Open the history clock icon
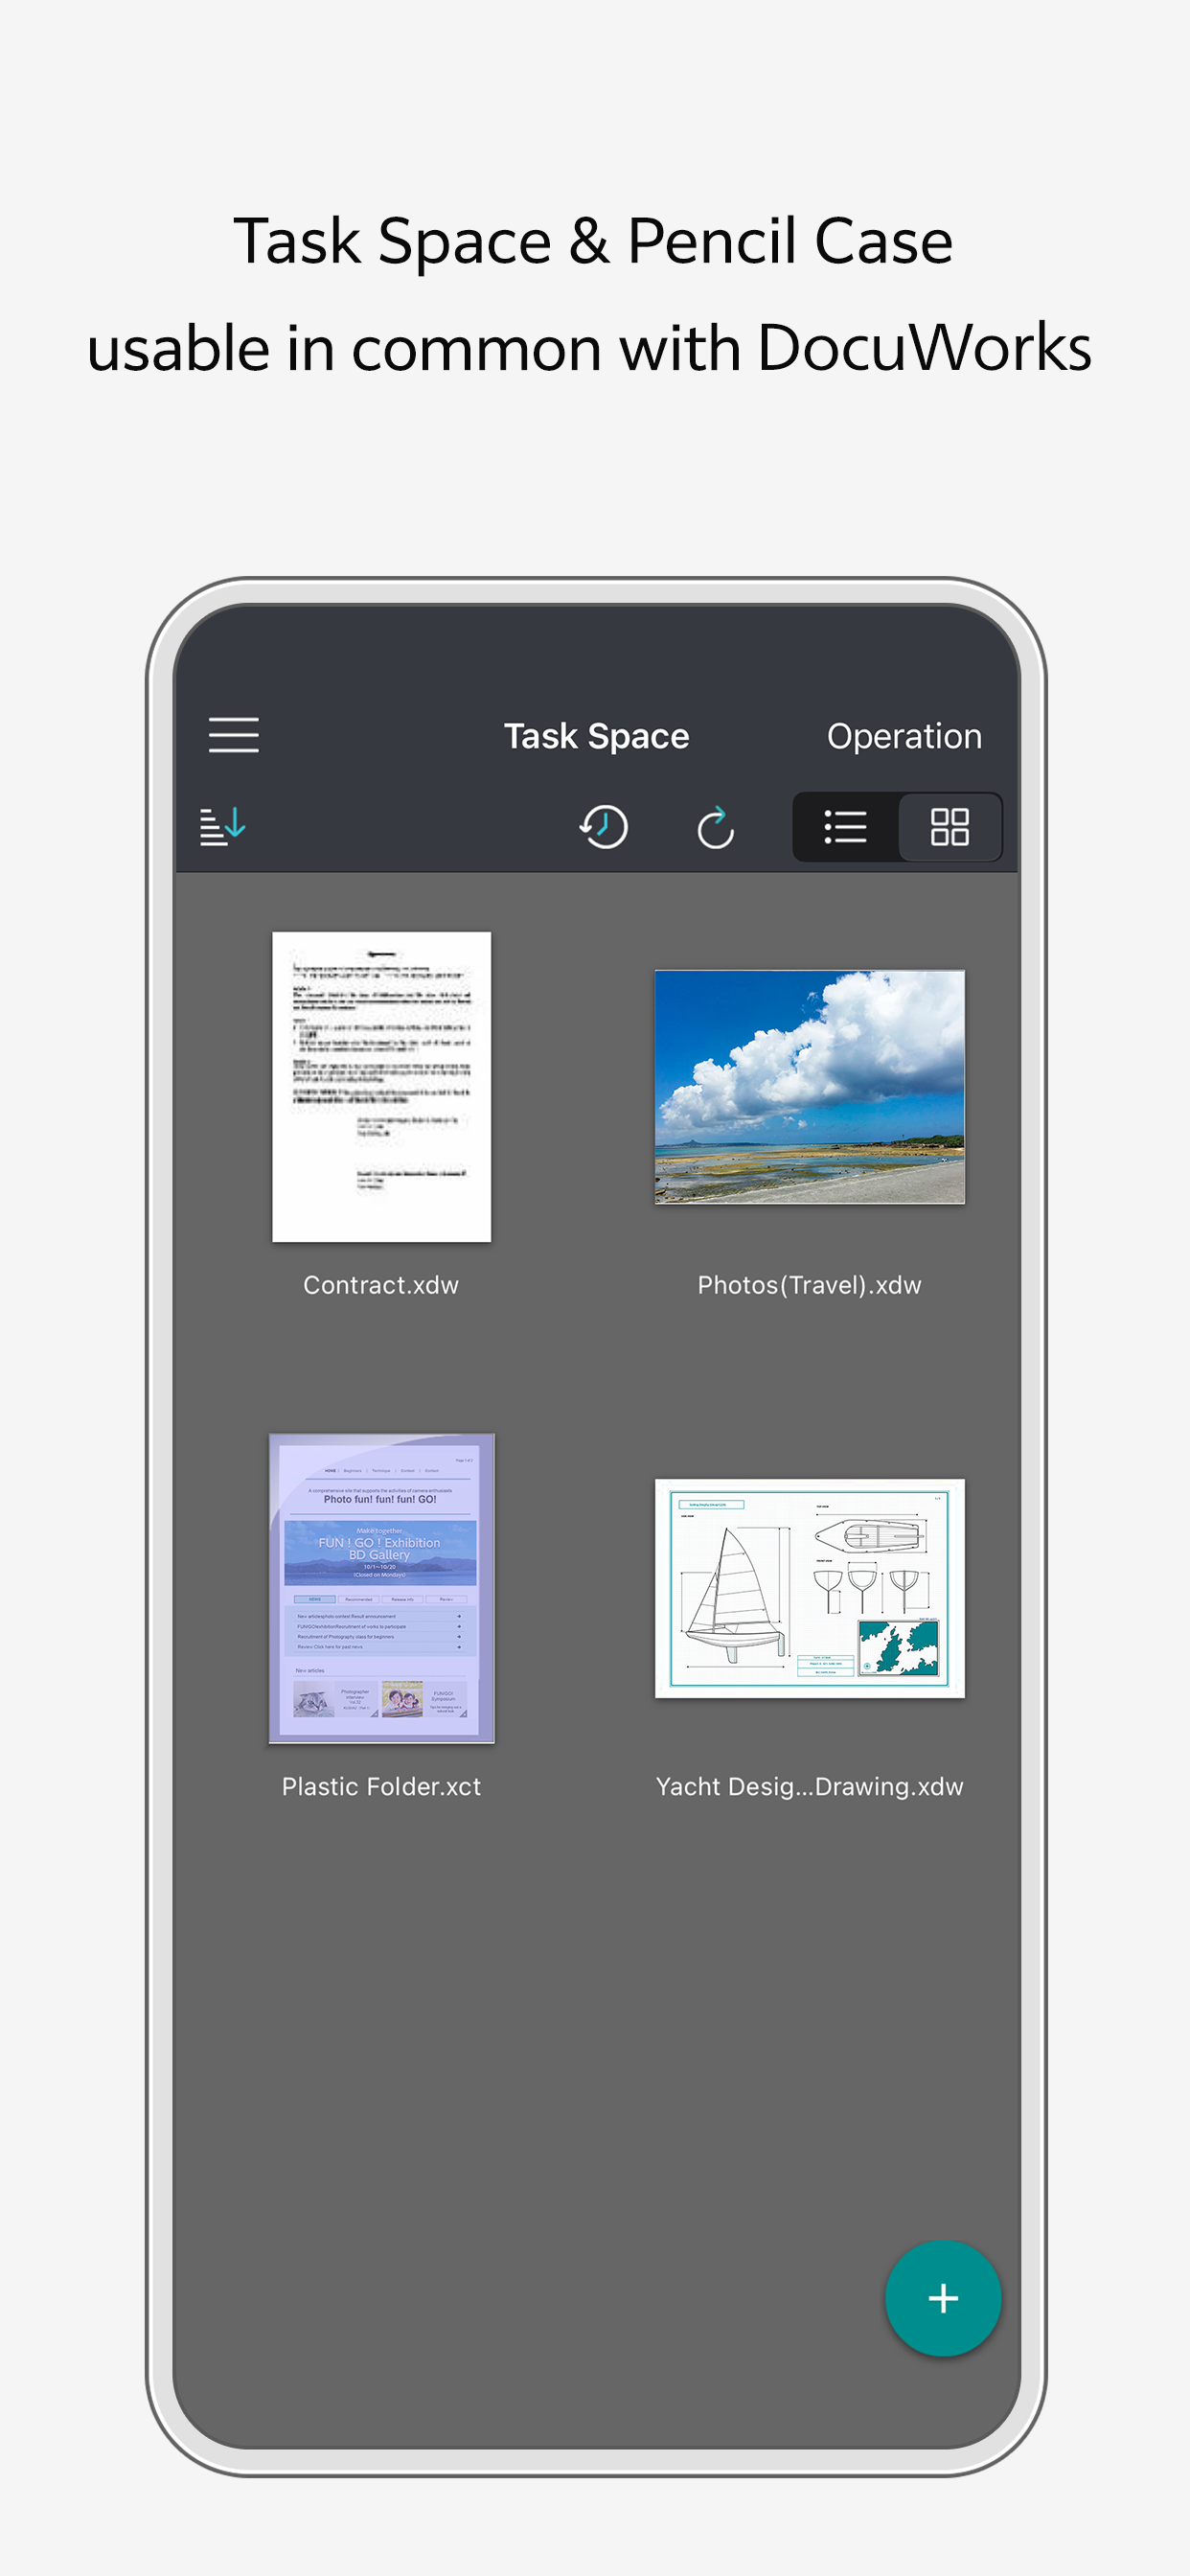The height and width of the screenshot is (2576, 1190). pos(604,827)
